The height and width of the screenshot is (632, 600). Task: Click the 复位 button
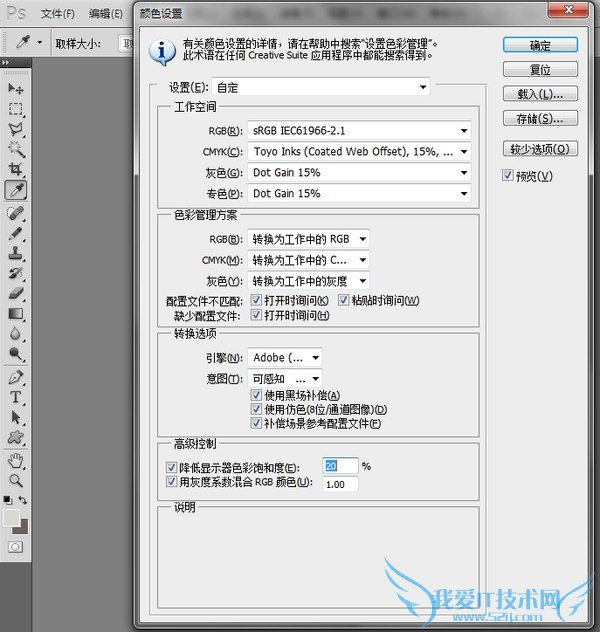point(540,69)
